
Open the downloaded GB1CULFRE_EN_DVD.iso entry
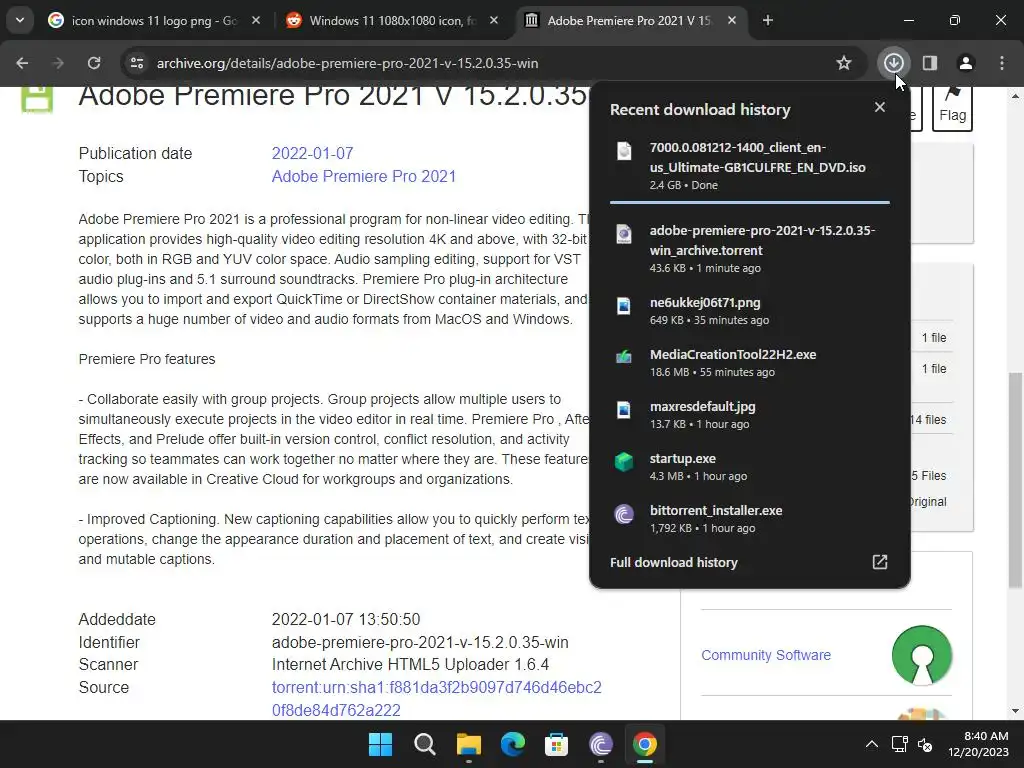pyautogui.click(x=749, y=166)
